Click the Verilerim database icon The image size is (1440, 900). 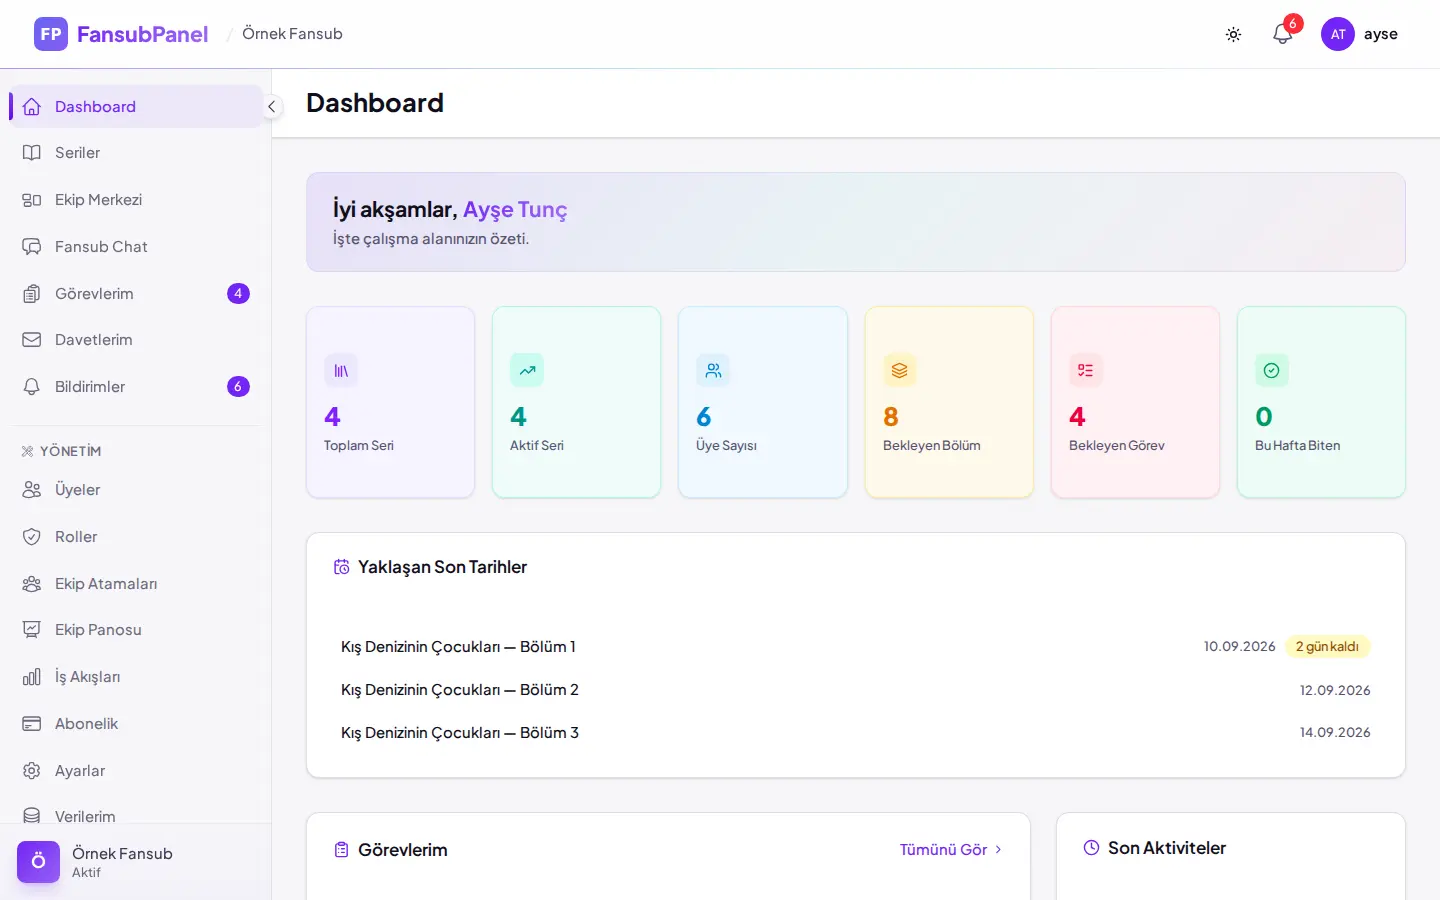tap(32, 816)
